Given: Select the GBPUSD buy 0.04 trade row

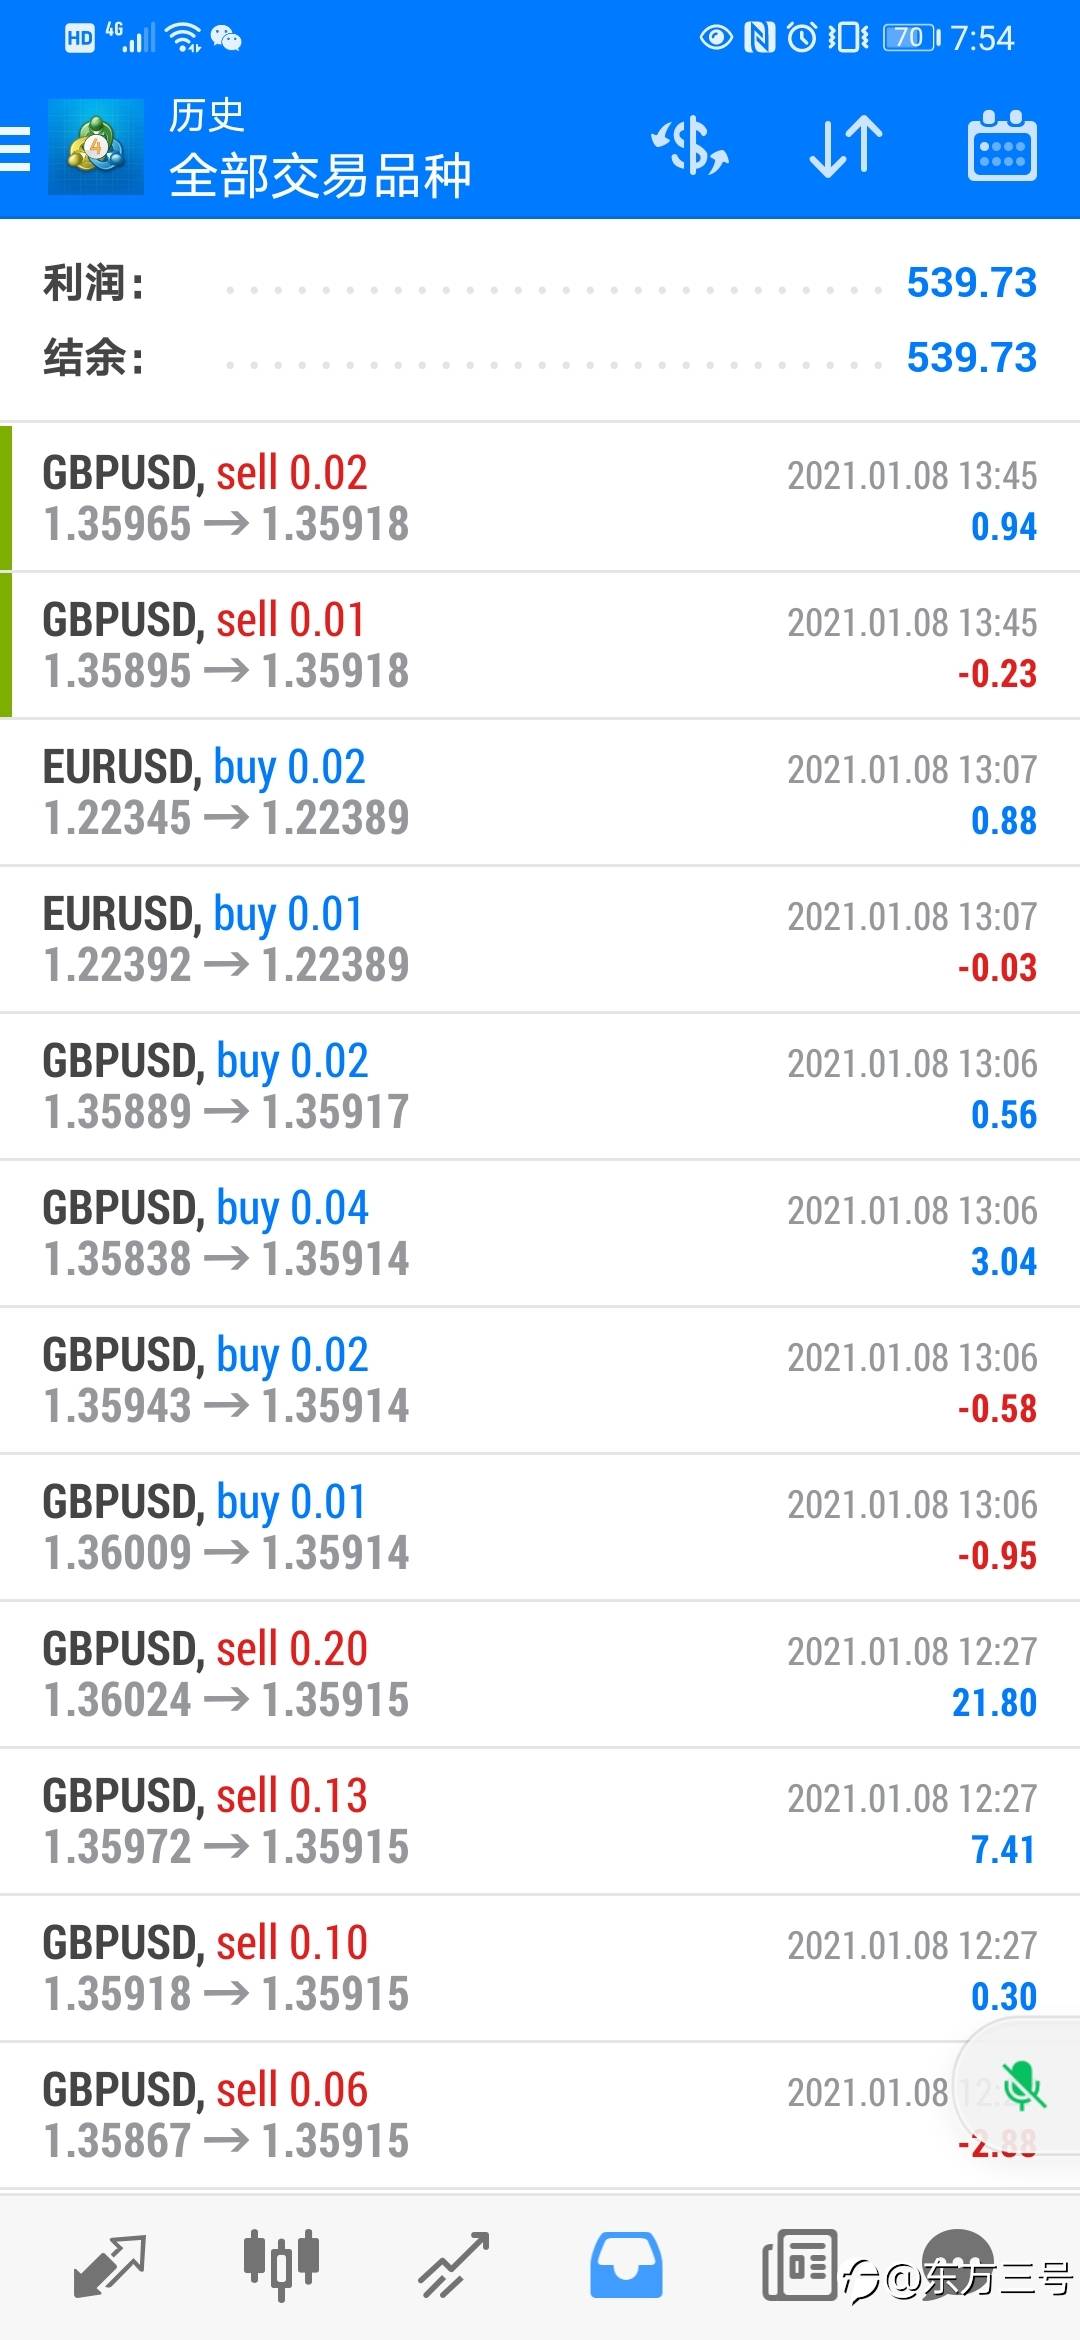Looking at the screenshot, I should tap(540, 1233).
